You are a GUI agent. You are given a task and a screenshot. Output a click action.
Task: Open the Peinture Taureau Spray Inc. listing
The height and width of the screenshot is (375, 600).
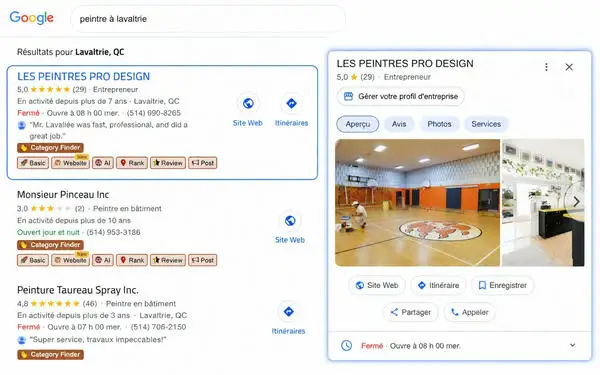(78, 290)
